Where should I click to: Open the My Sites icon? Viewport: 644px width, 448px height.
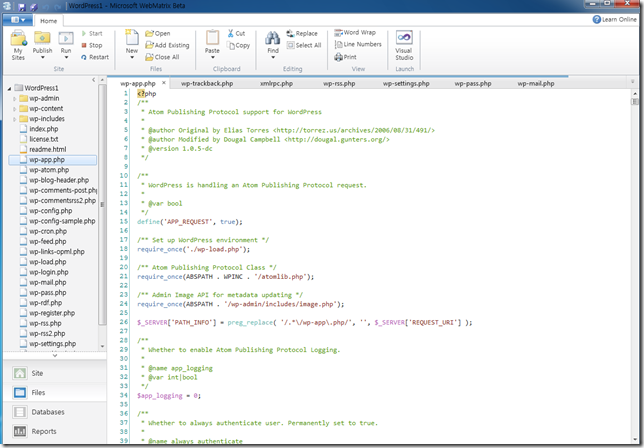pos(18,39)
